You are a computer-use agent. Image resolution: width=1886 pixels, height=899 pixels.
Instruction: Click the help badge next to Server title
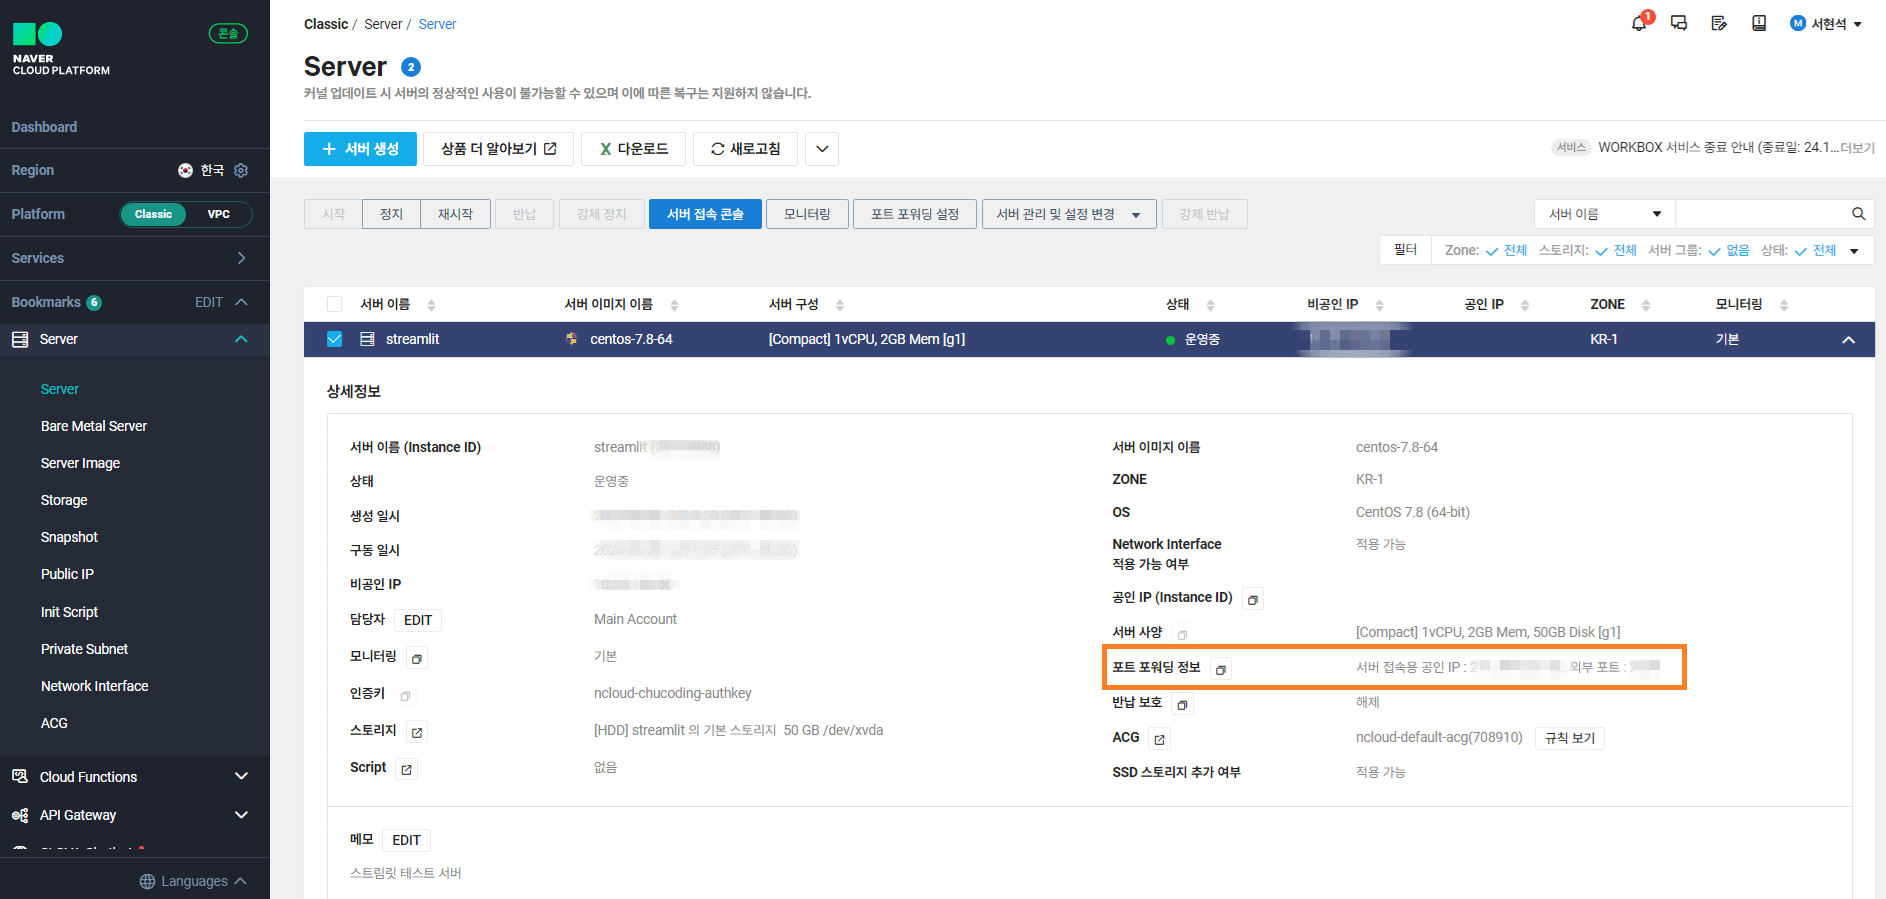pyautogui.click(x=411, y=67)
